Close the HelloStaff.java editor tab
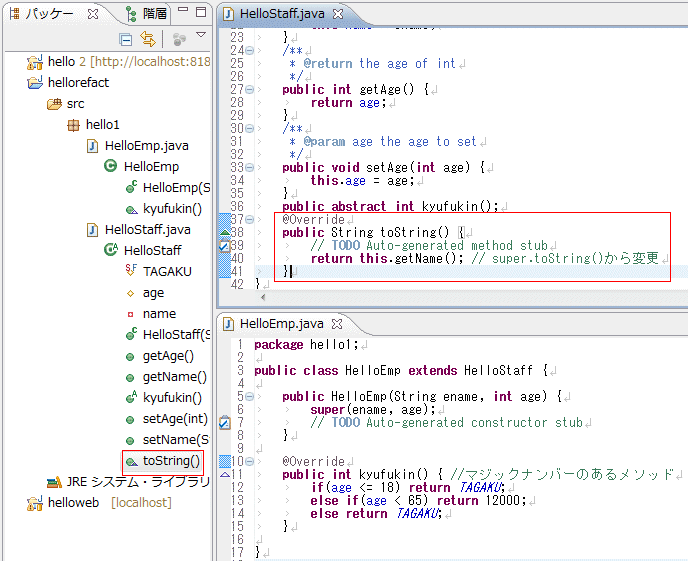Screen dimensions: 688x561 point(338,14)
